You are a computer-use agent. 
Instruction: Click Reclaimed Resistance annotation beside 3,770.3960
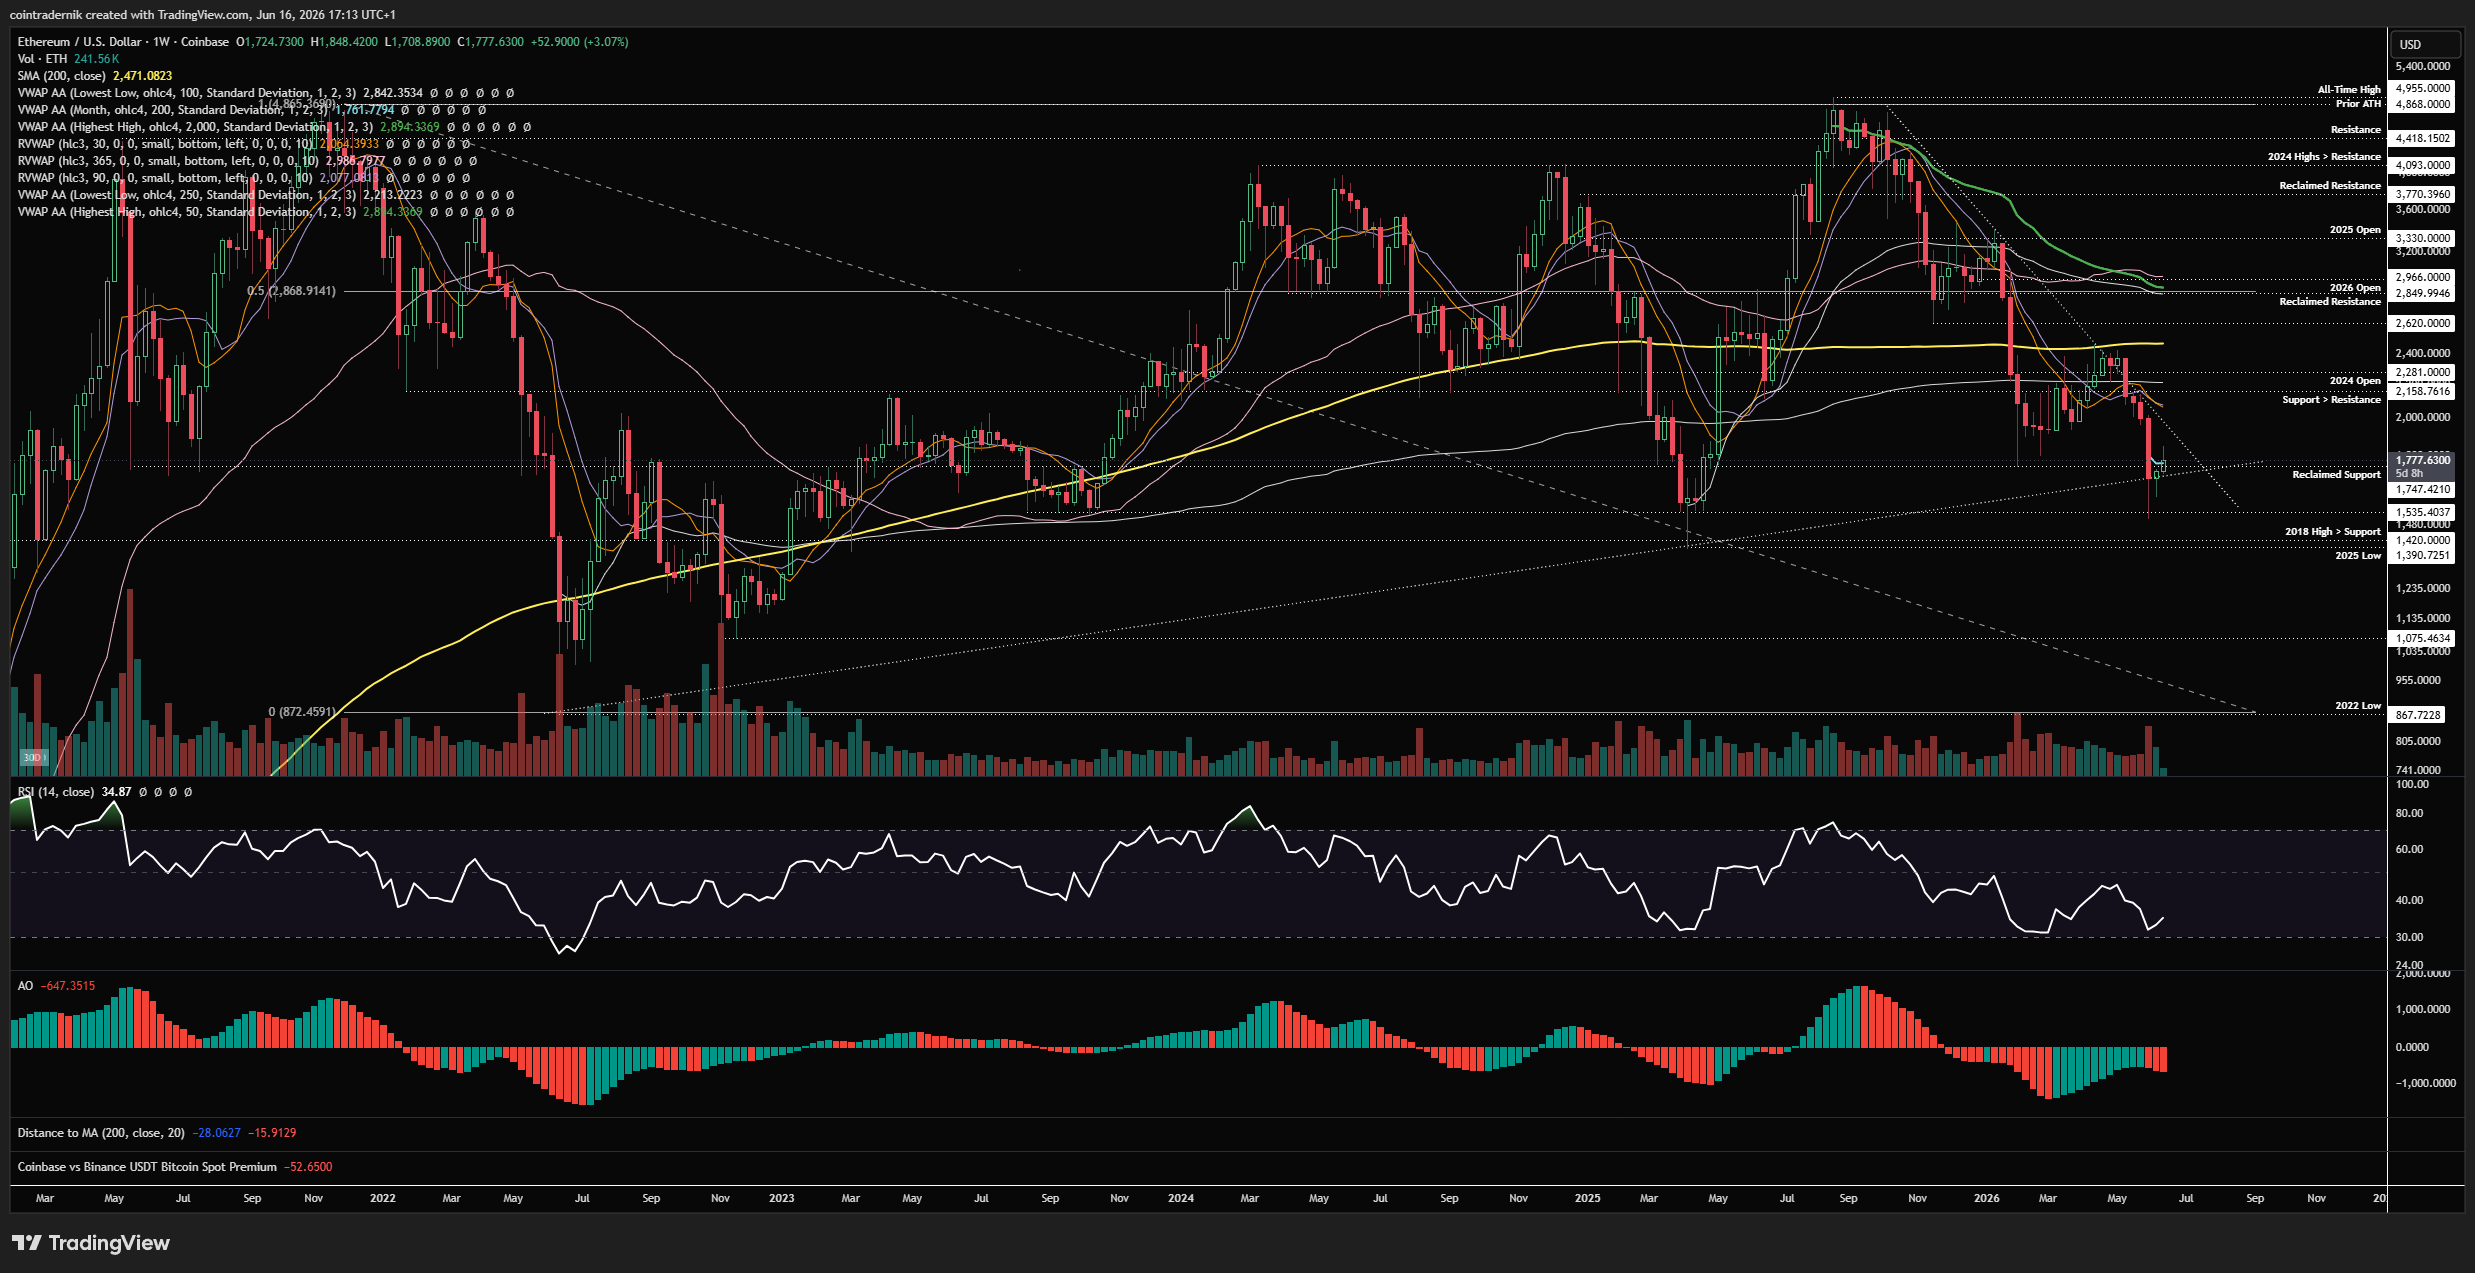(2330, 186)
